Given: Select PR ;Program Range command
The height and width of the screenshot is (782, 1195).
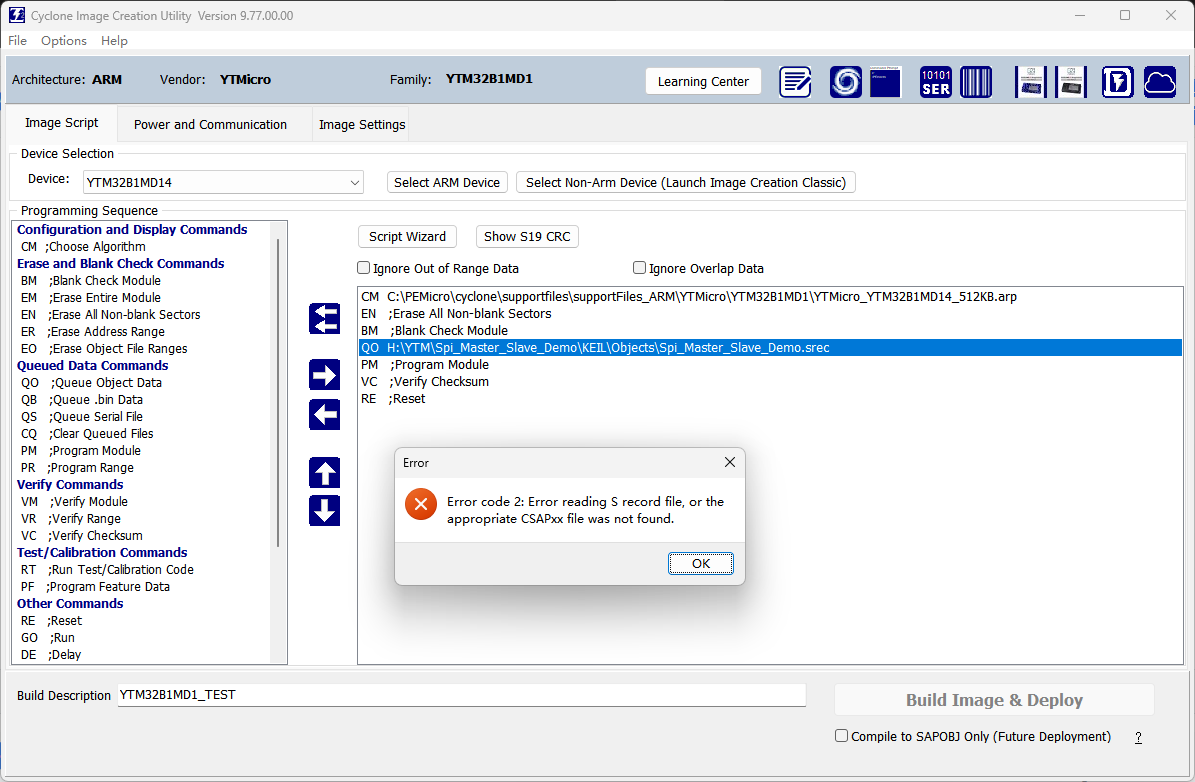Looking at the screenshot, I should [77, 467].
